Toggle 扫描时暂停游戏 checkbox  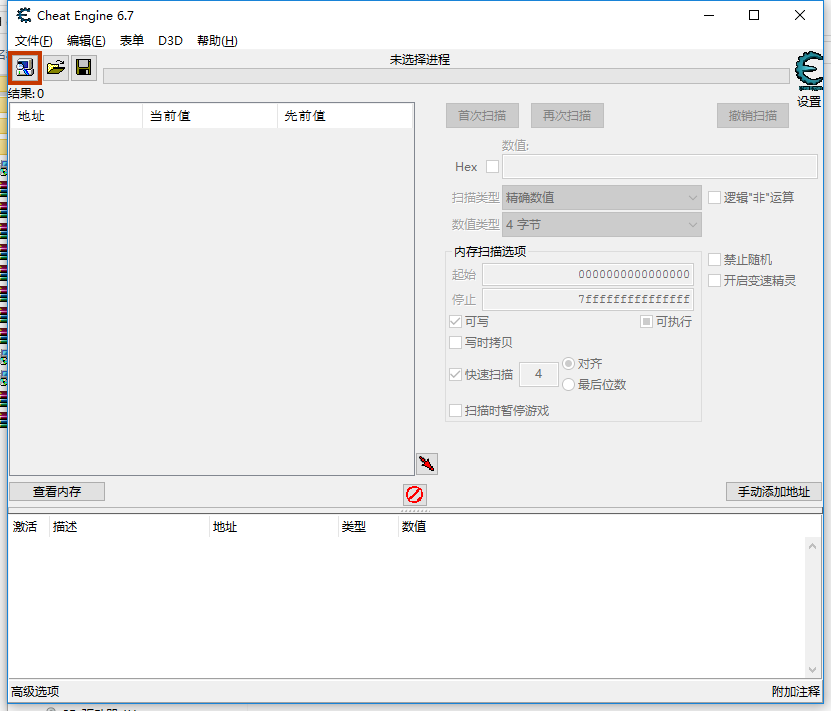(456, 411)
